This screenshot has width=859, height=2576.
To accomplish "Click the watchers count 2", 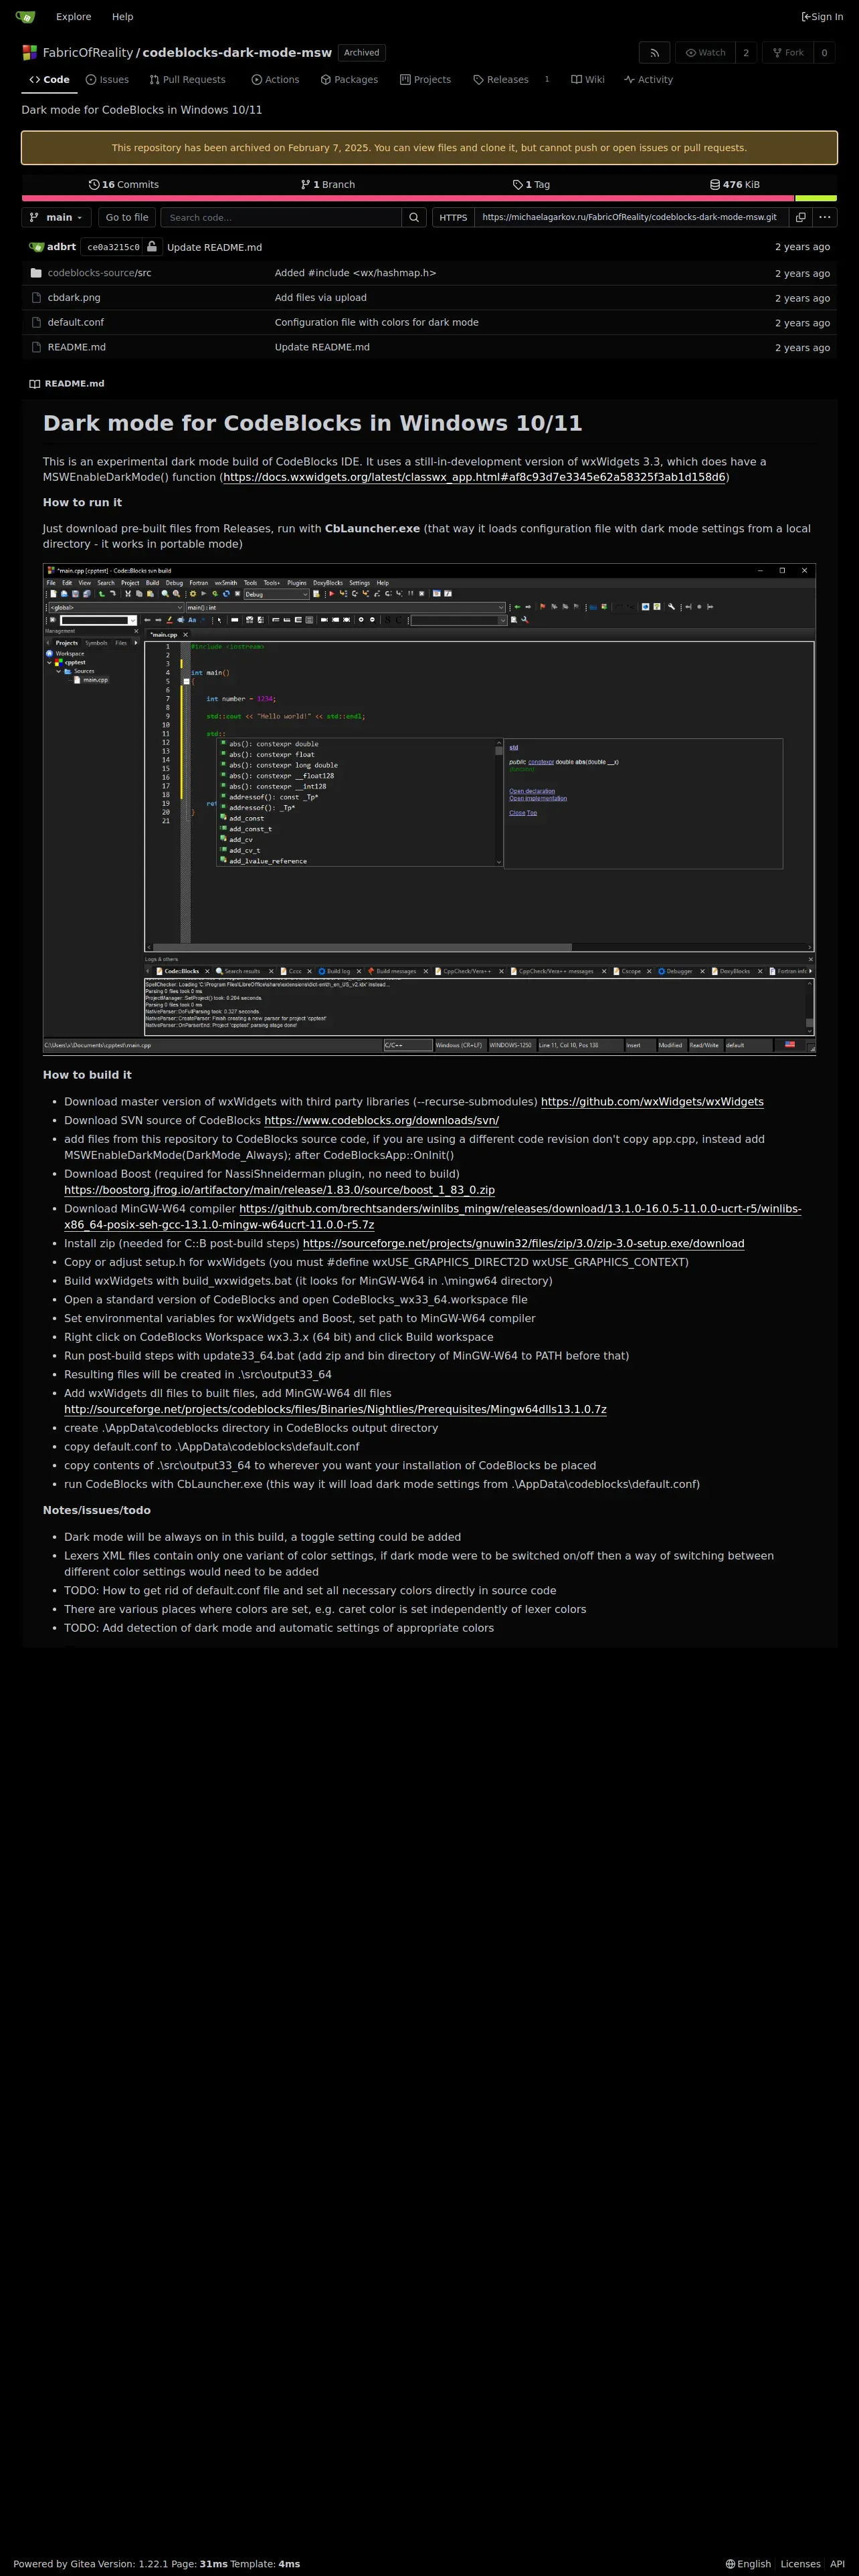I will [x=746, y=53].
